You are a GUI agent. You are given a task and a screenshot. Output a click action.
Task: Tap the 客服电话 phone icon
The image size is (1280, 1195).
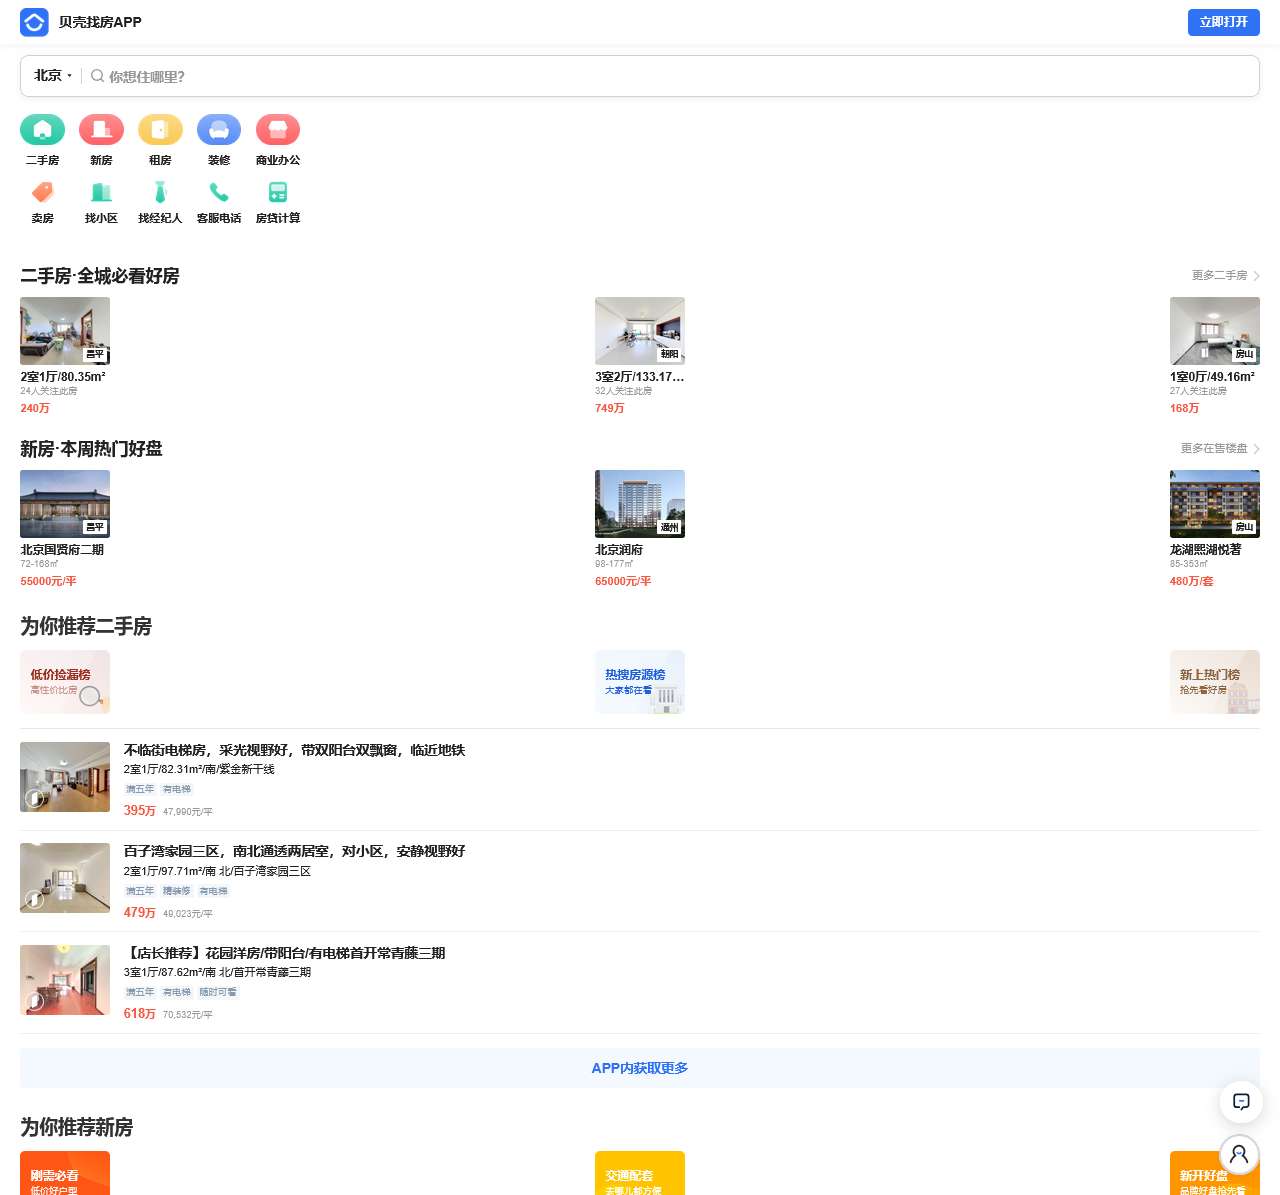click(x=219, y=192)
